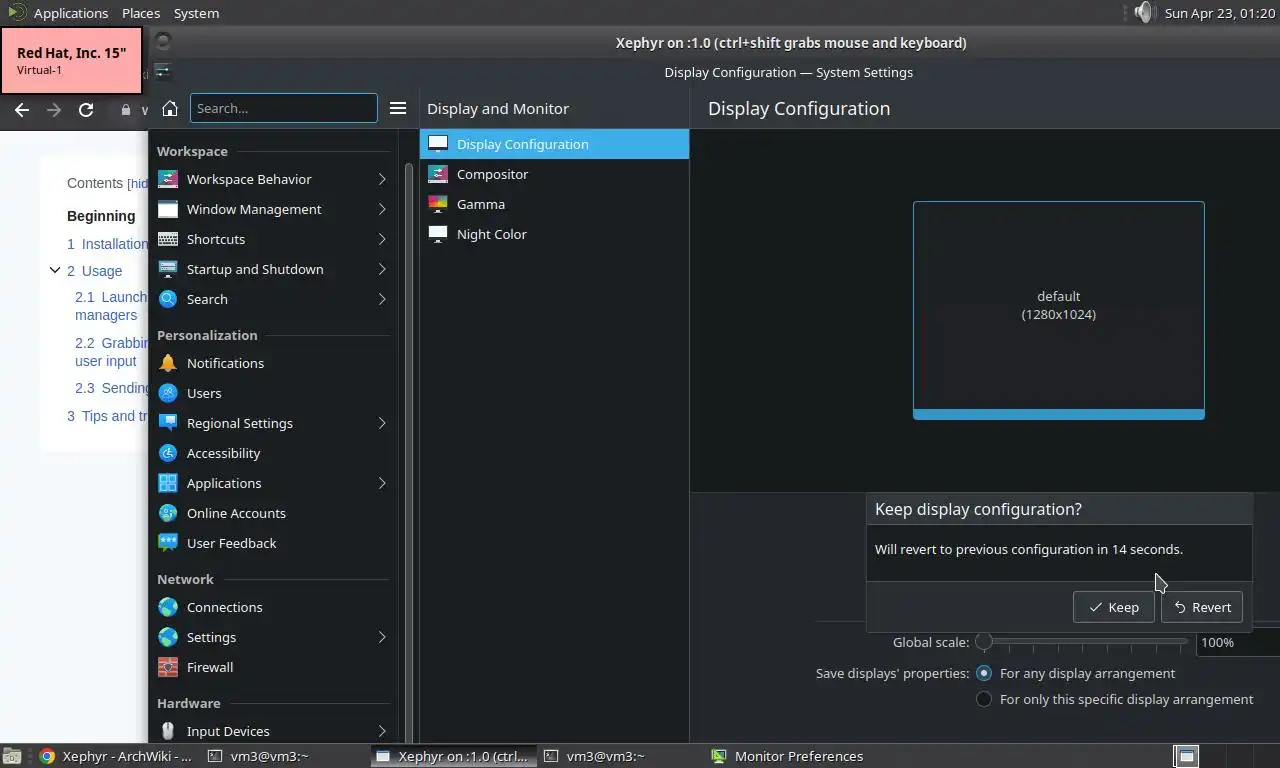1280x768 pixels.
Task: Expand Startup and Shutdown submenu arrow
Action: (x=382, y=269)
